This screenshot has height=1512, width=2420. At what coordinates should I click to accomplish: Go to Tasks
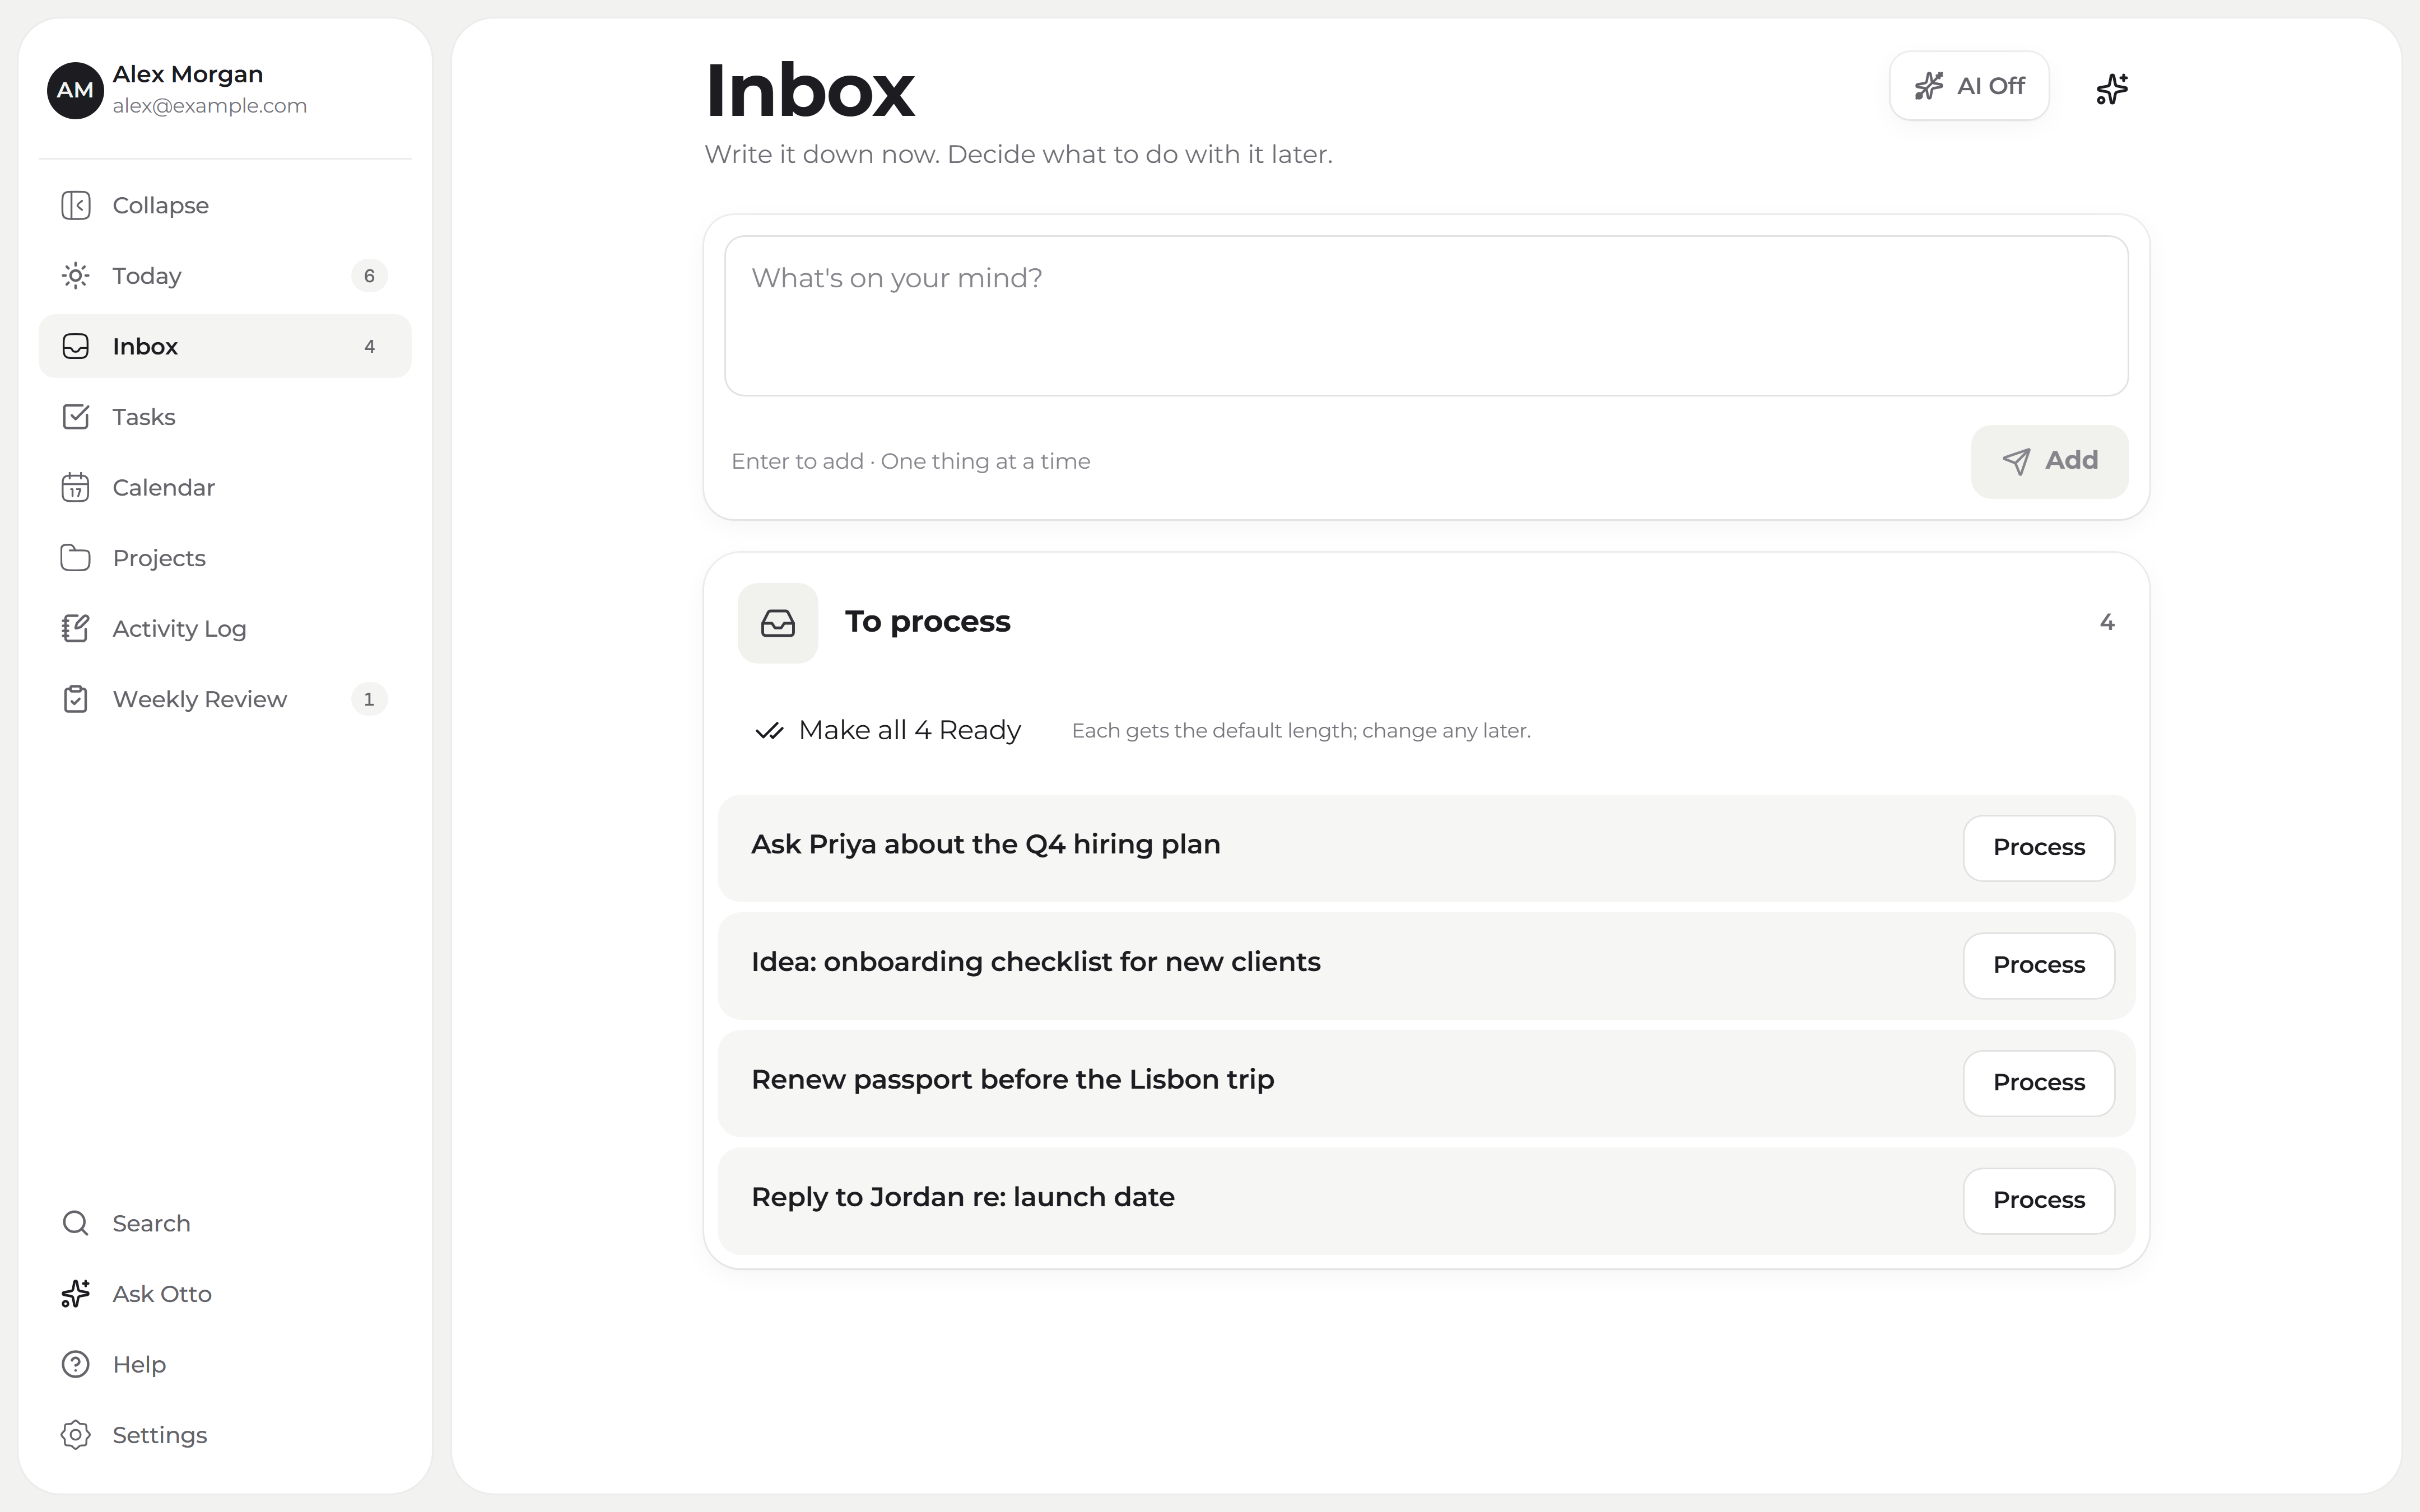(225, 417)
